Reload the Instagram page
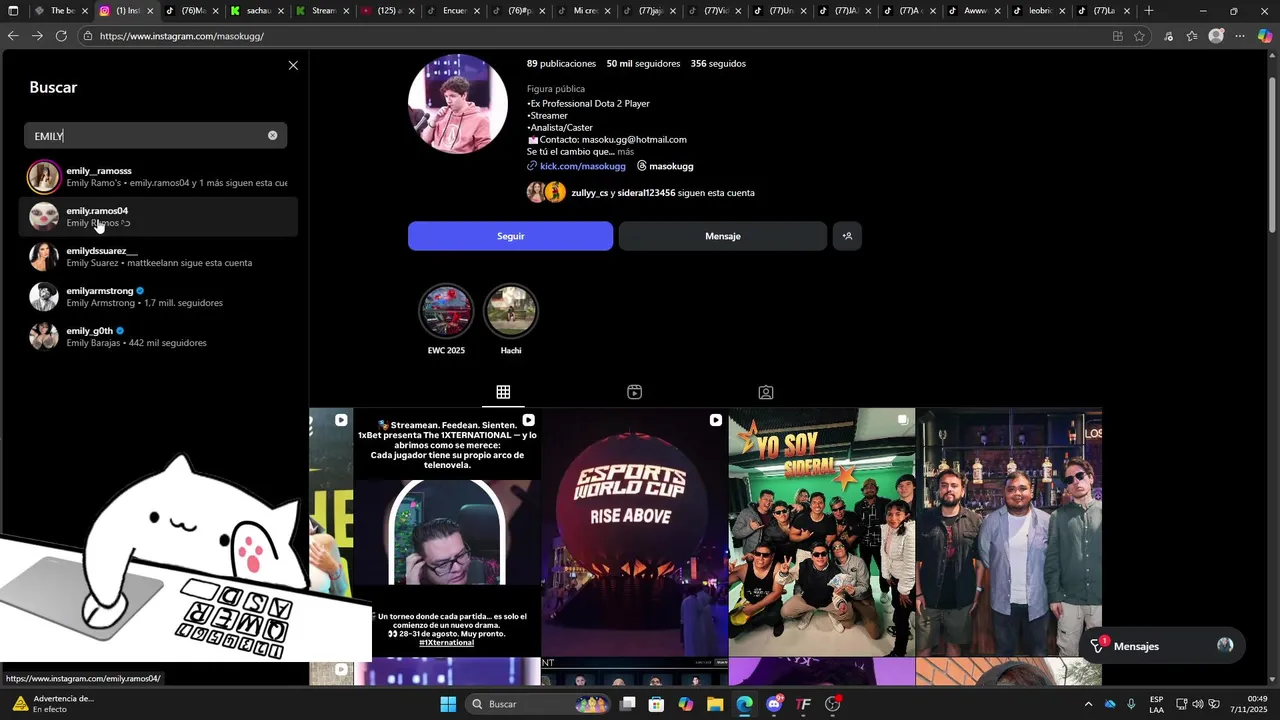The height and width of the screenshot is (720, 1280). pos(61,36)
